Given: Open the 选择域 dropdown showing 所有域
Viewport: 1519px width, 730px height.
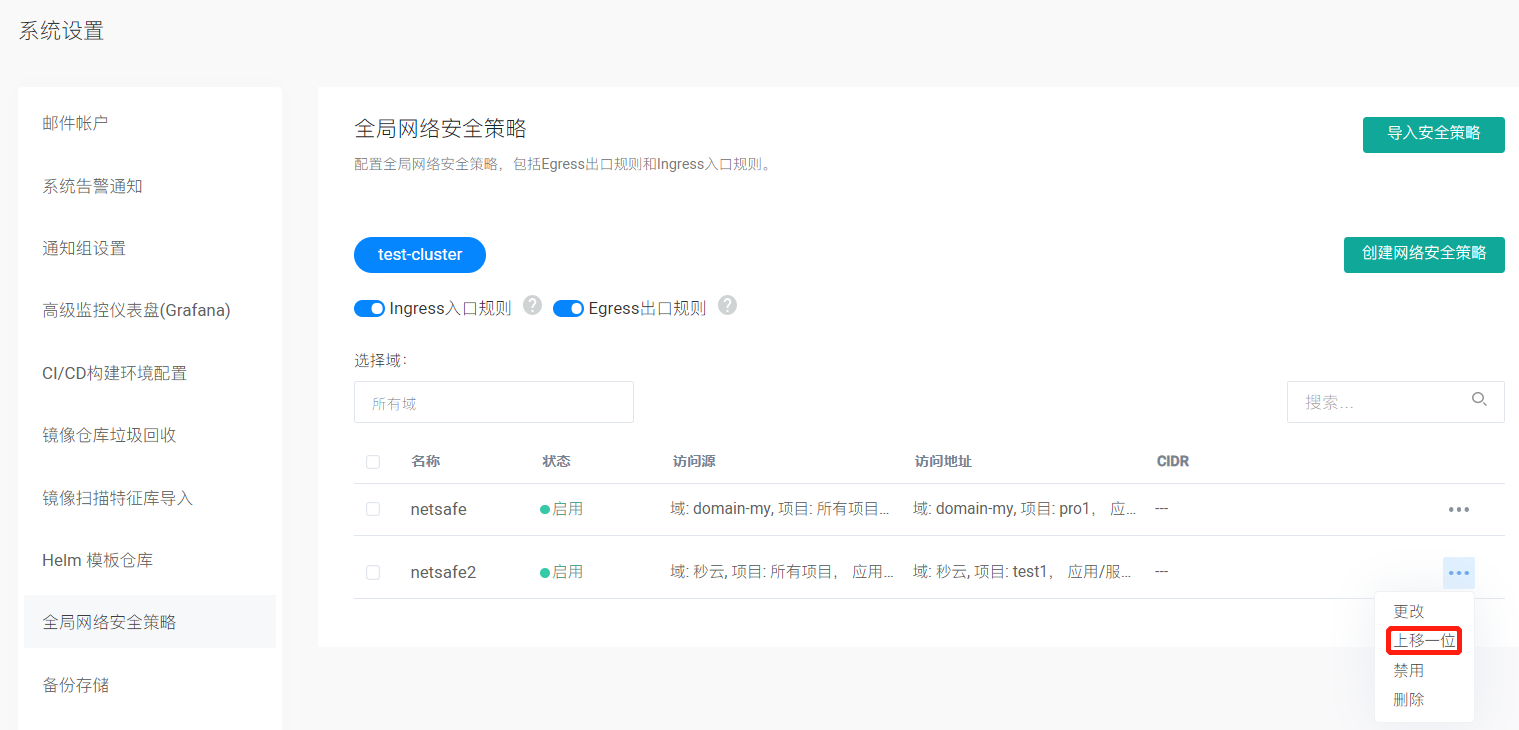Looking at the screenshot, I should coord(493,403).
